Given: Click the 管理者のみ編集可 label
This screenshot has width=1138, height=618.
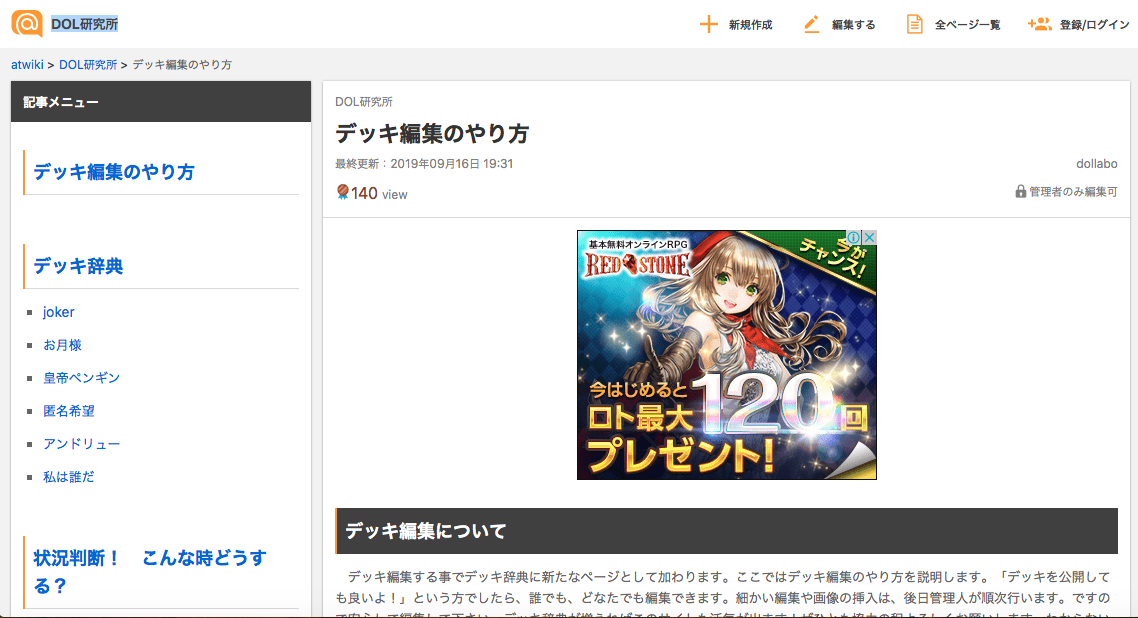Looking at the screenshot, I should click(1073, 191).
